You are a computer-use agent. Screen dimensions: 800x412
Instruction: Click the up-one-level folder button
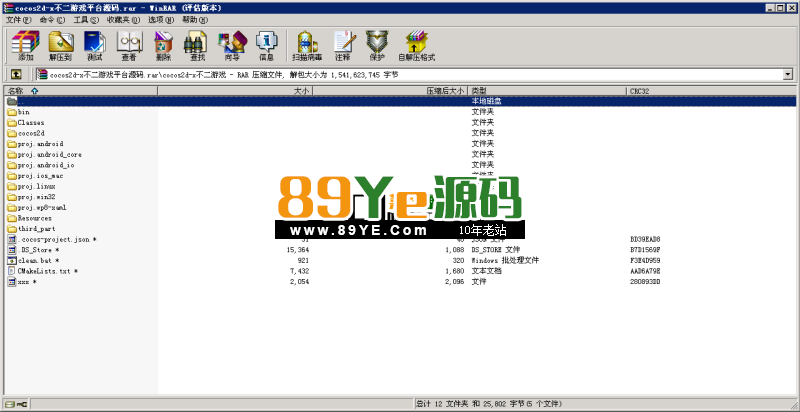(16, 75)
